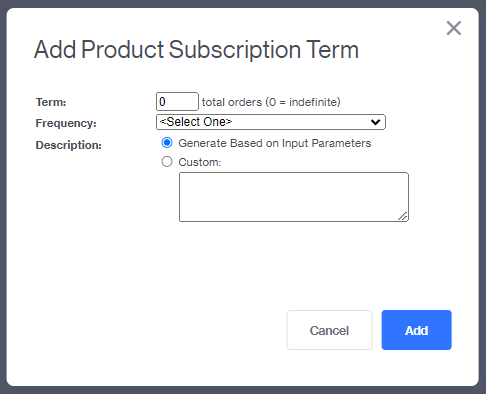The width and height of the screenshot is (486, 394).
Task: Click the Custom: label text
Action: 200,162
